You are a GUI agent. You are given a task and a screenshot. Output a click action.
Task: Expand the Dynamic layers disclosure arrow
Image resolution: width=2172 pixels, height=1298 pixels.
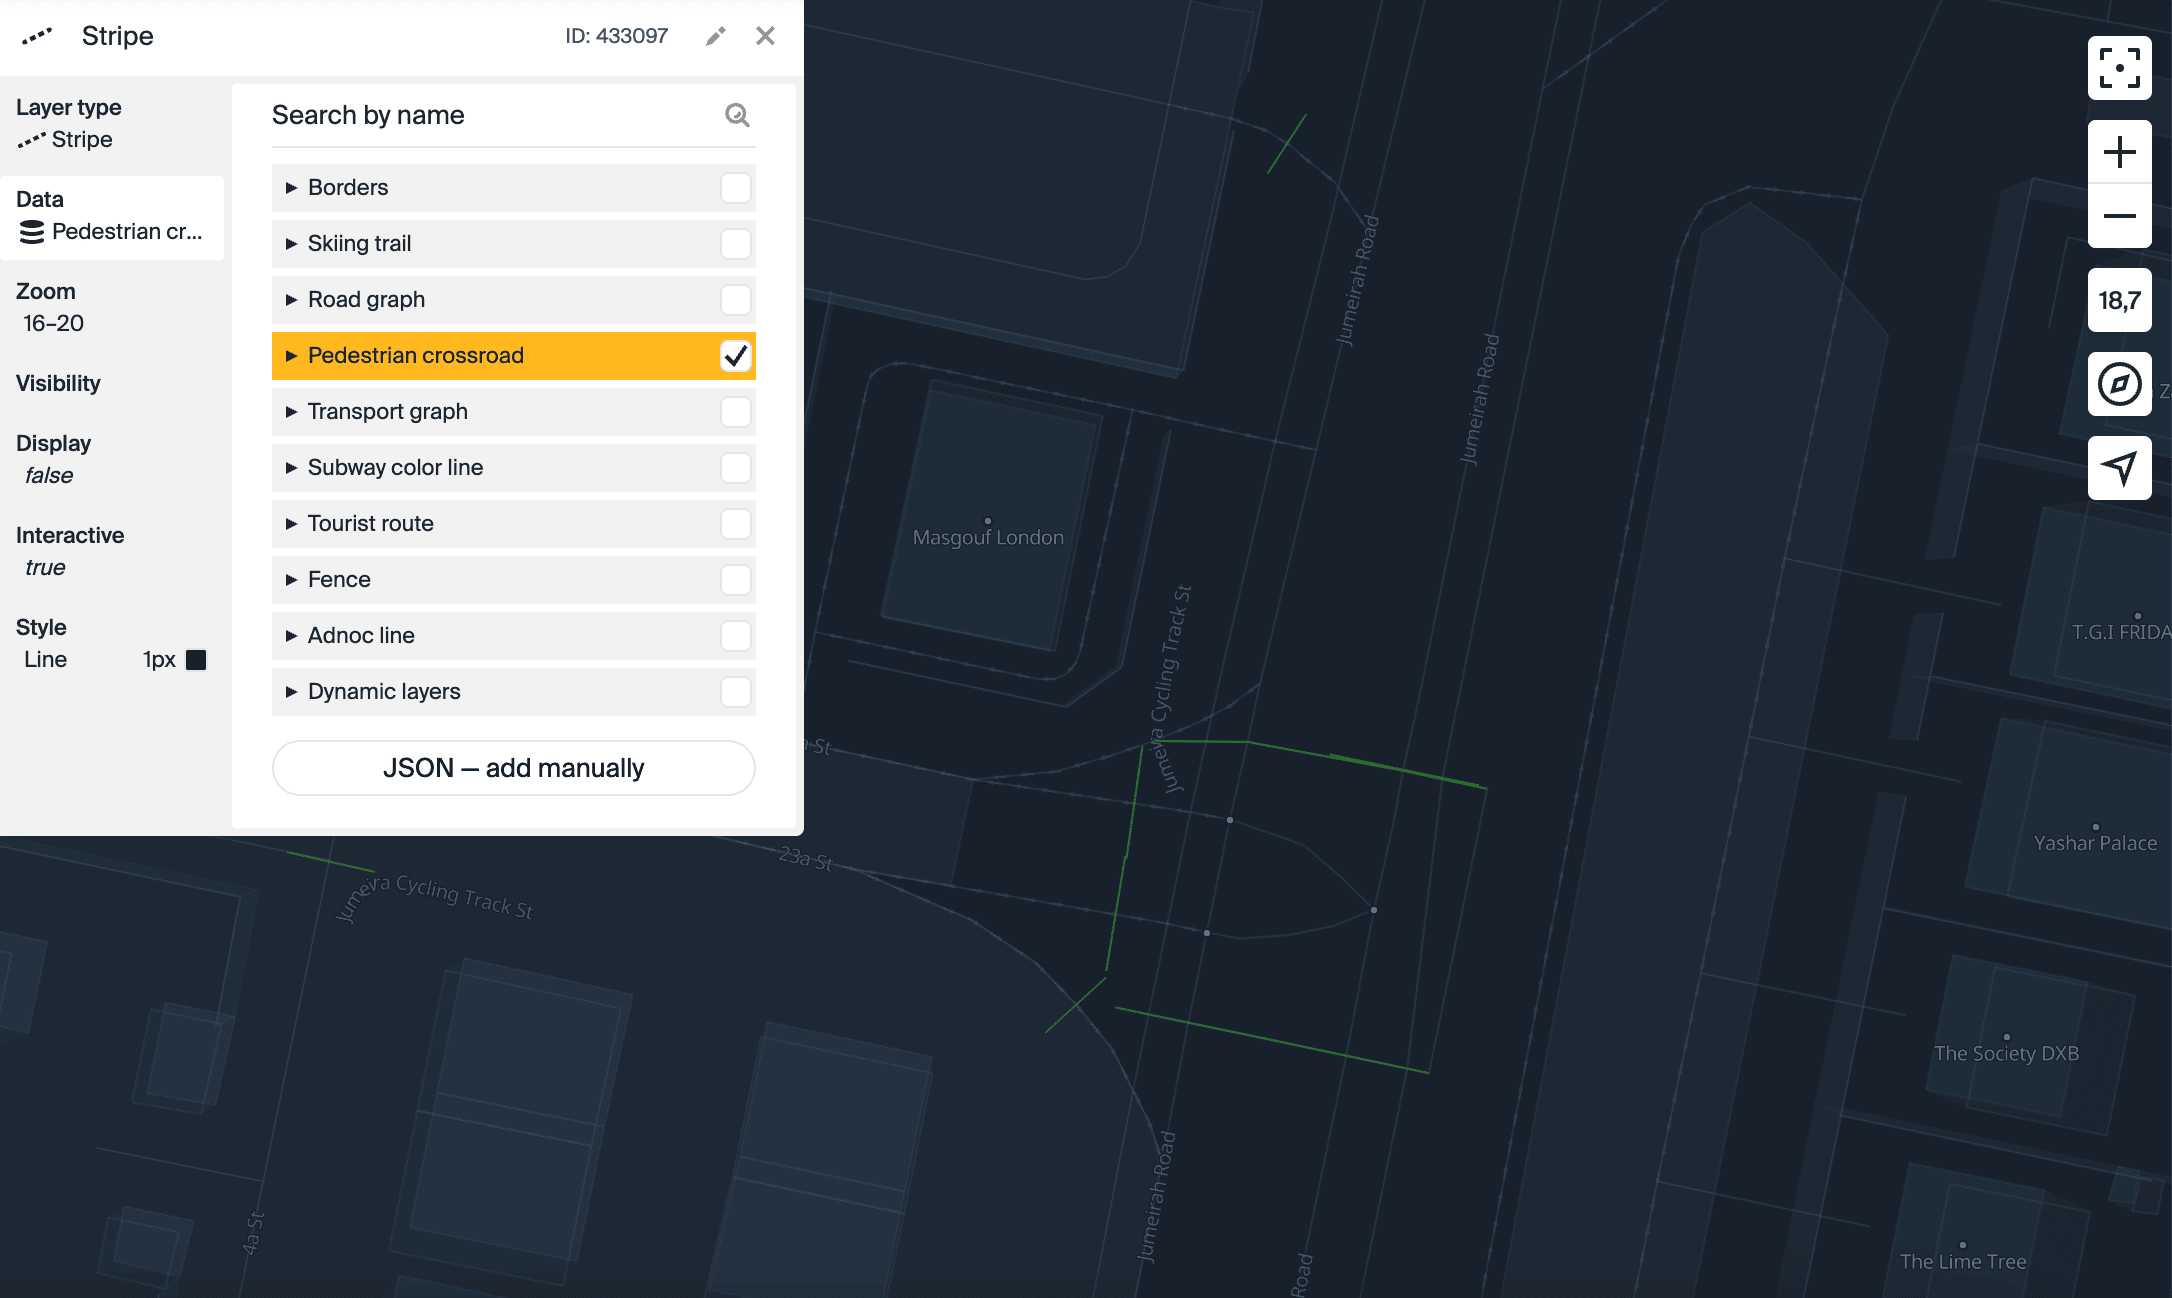pyautogui.click(x=291, y=692)
